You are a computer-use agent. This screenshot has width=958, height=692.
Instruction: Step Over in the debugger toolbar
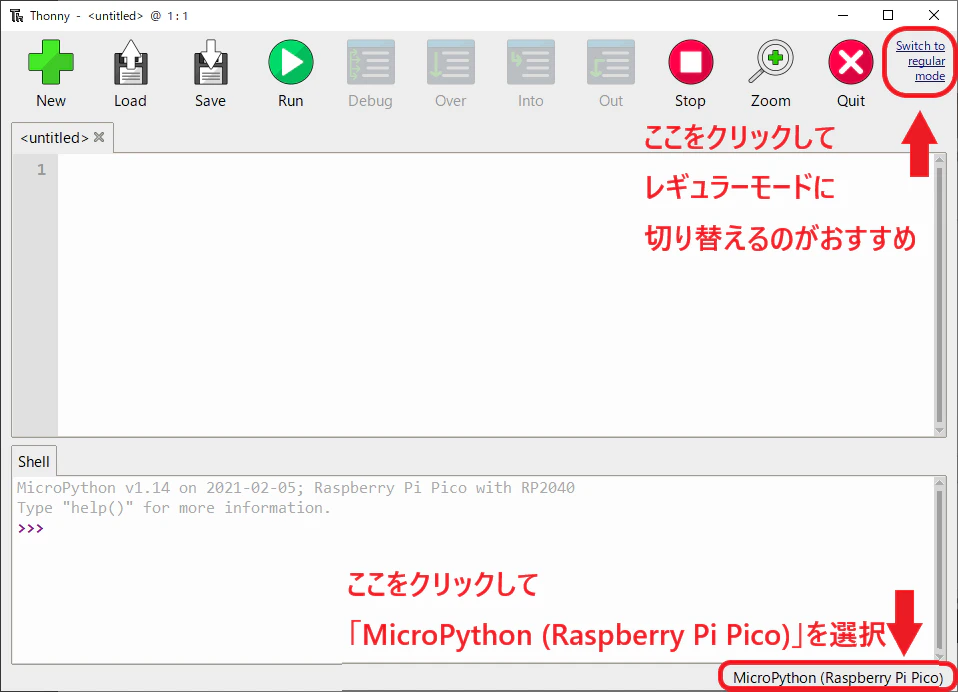coord(451,62)
